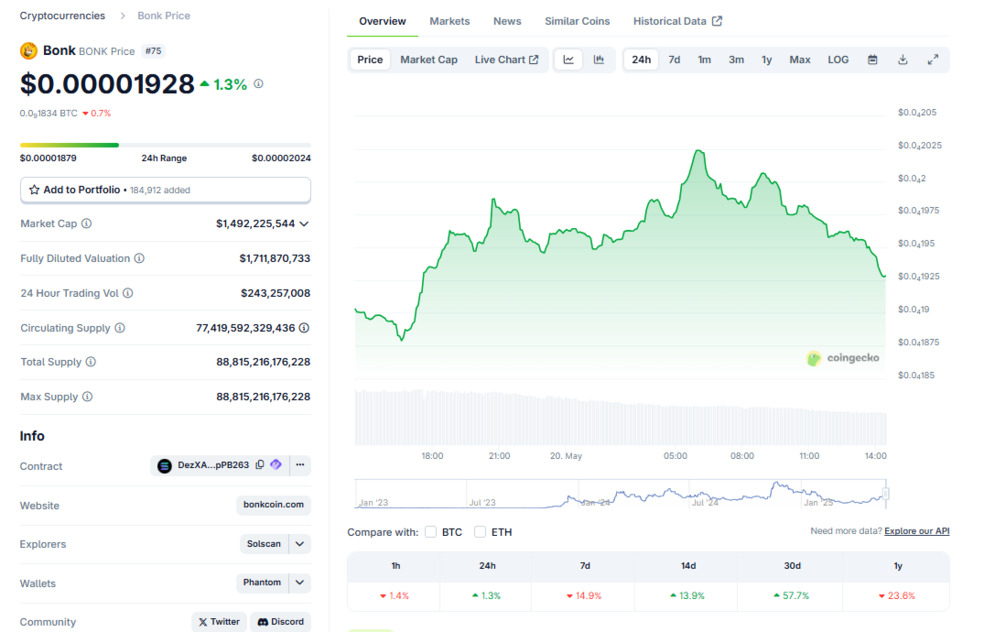Image resolution: width=984 pixels, height=632 pixels.
Task: Expand chart to fullscreen
Action: (x=933, y=60)
